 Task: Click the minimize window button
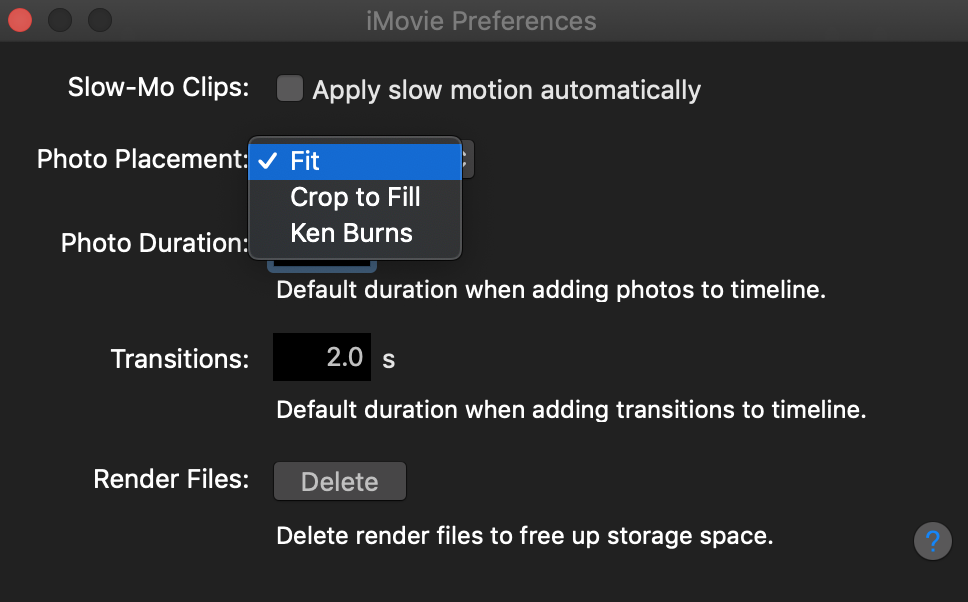click(x=60, y=20)
